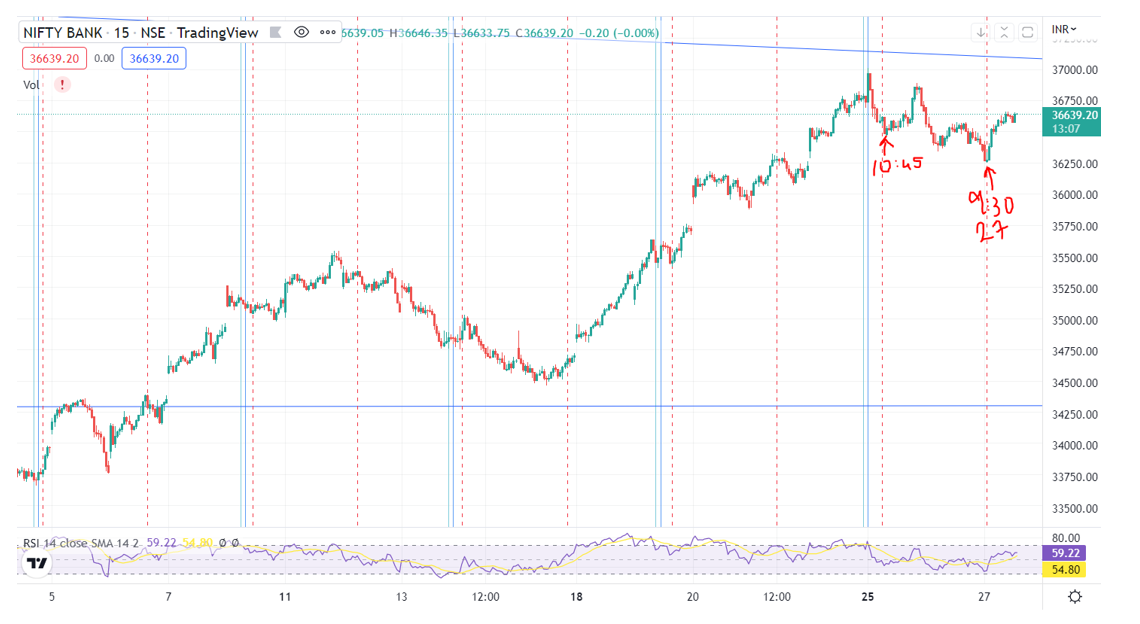Click the close value C36639.20
The width and height of the screenshot is (1140, 624).
(x=545, y=33)
